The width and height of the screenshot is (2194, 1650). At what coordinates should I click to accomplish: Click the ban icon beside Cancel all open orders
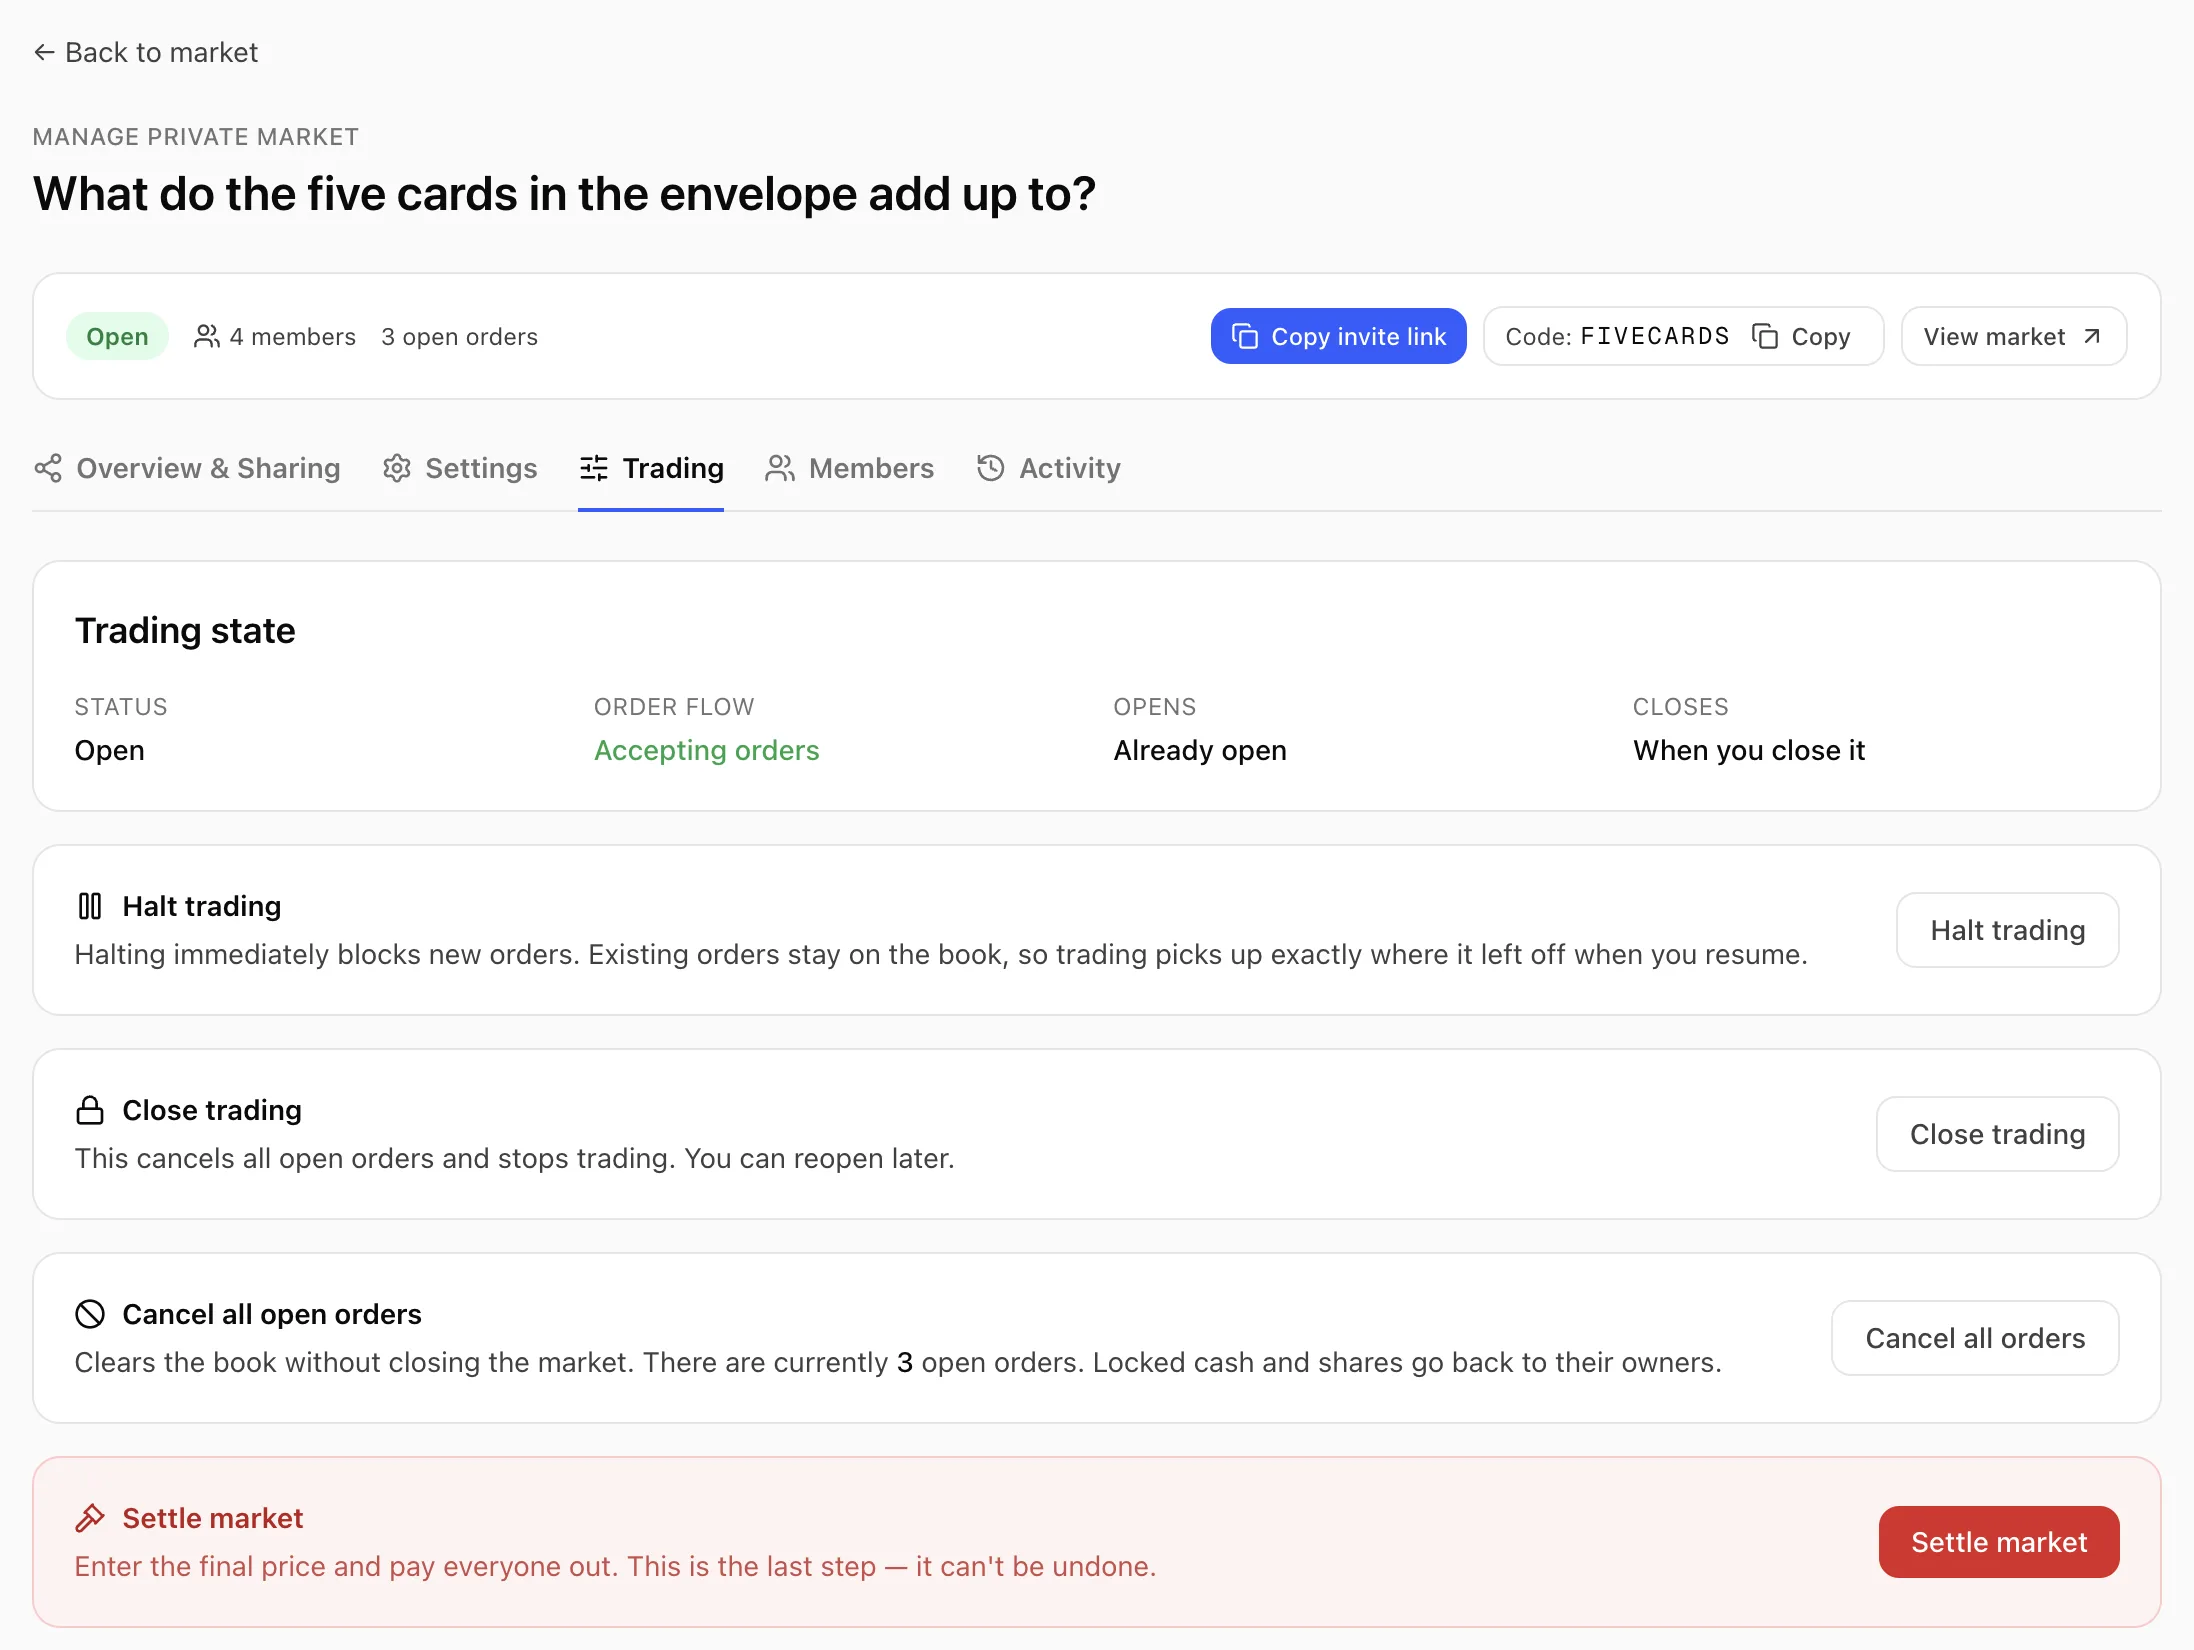90,1314
